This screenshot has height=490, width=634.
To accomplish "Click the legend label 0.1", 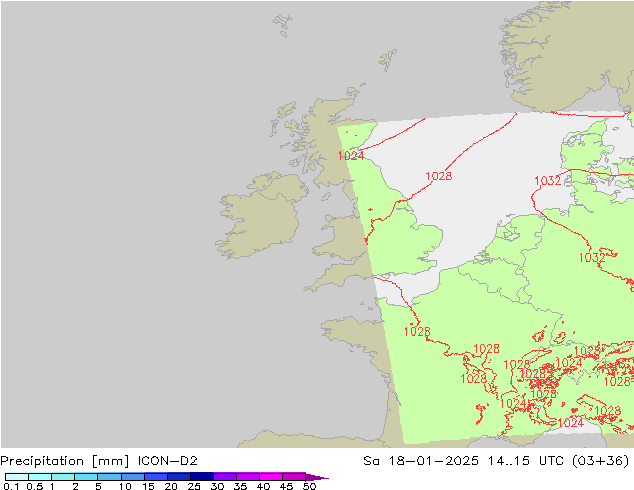I will click(11, 486).
